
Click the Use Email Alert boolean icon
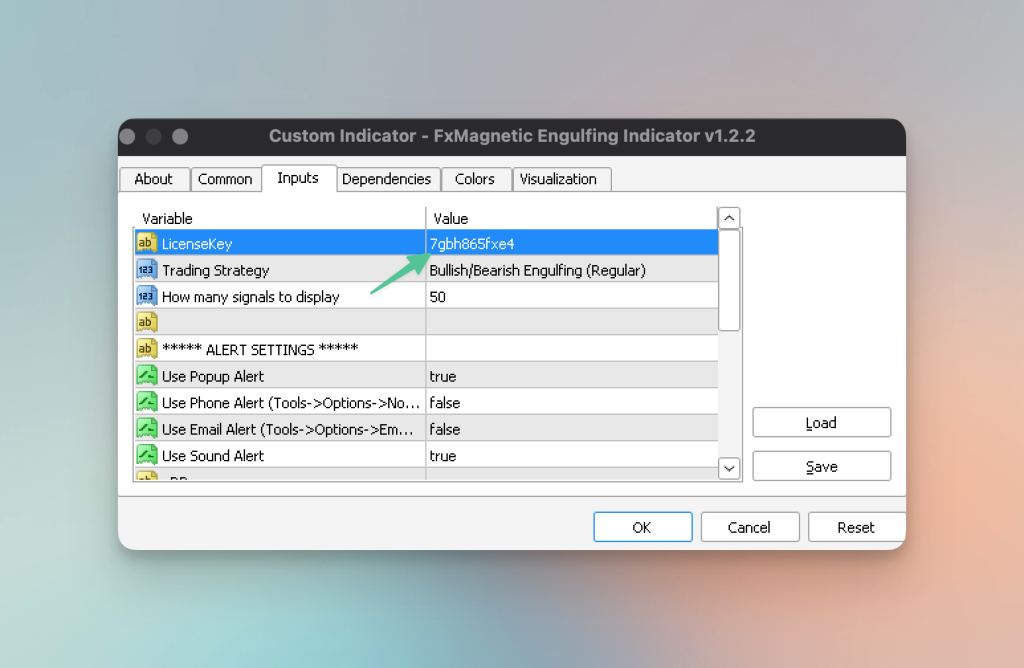(x=147, y=429)
